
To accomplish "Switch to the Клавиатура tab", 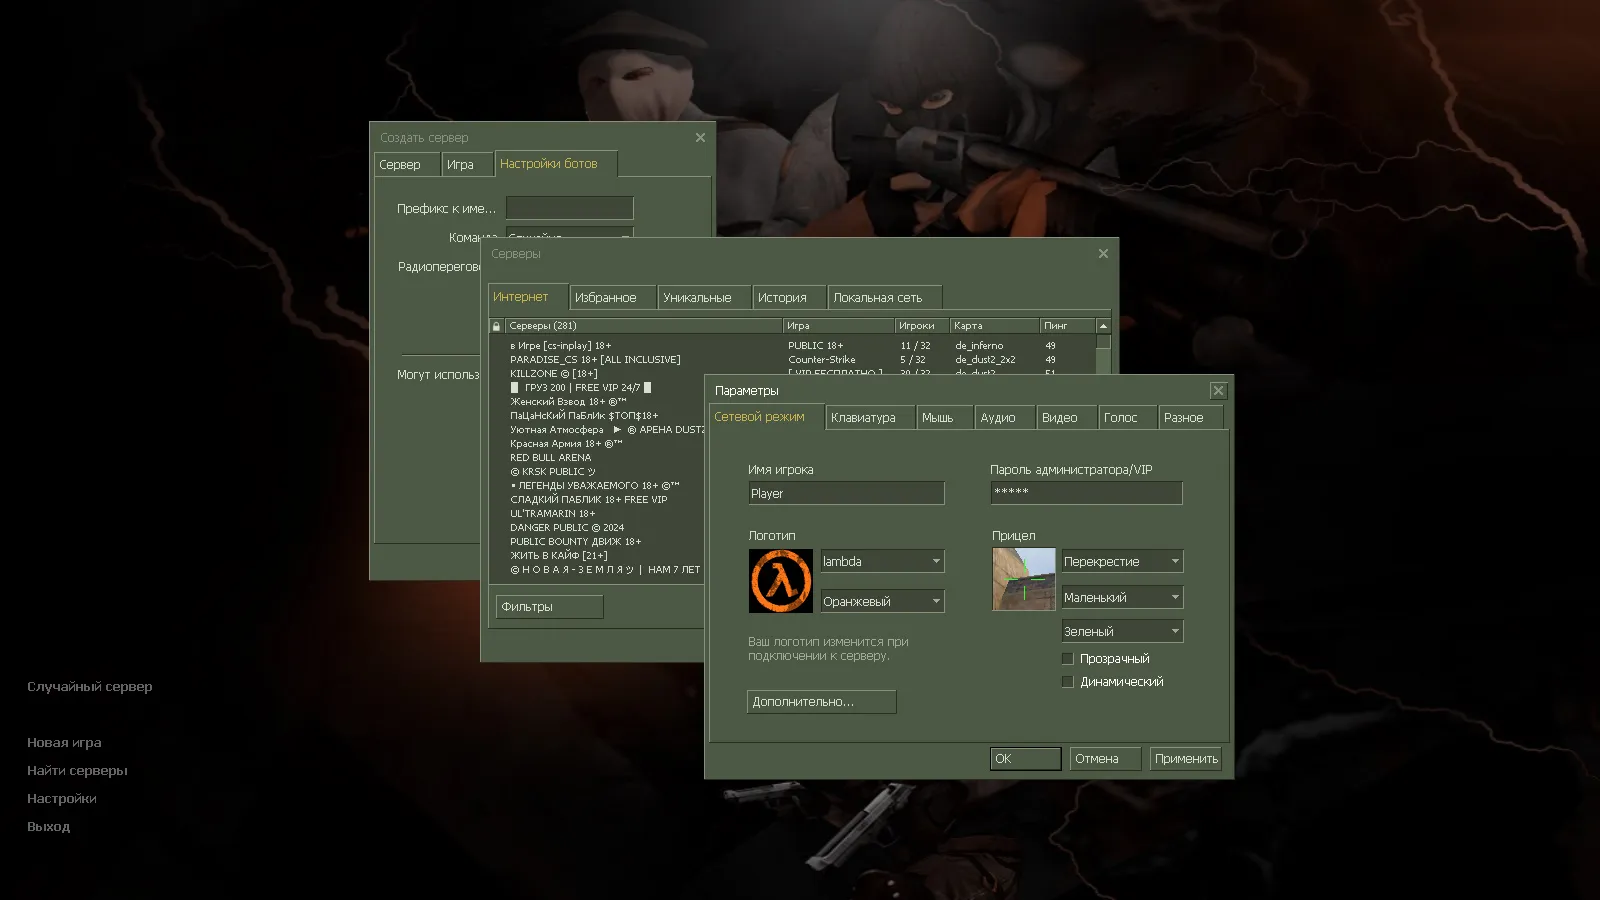I will click(x=868, y=417).
